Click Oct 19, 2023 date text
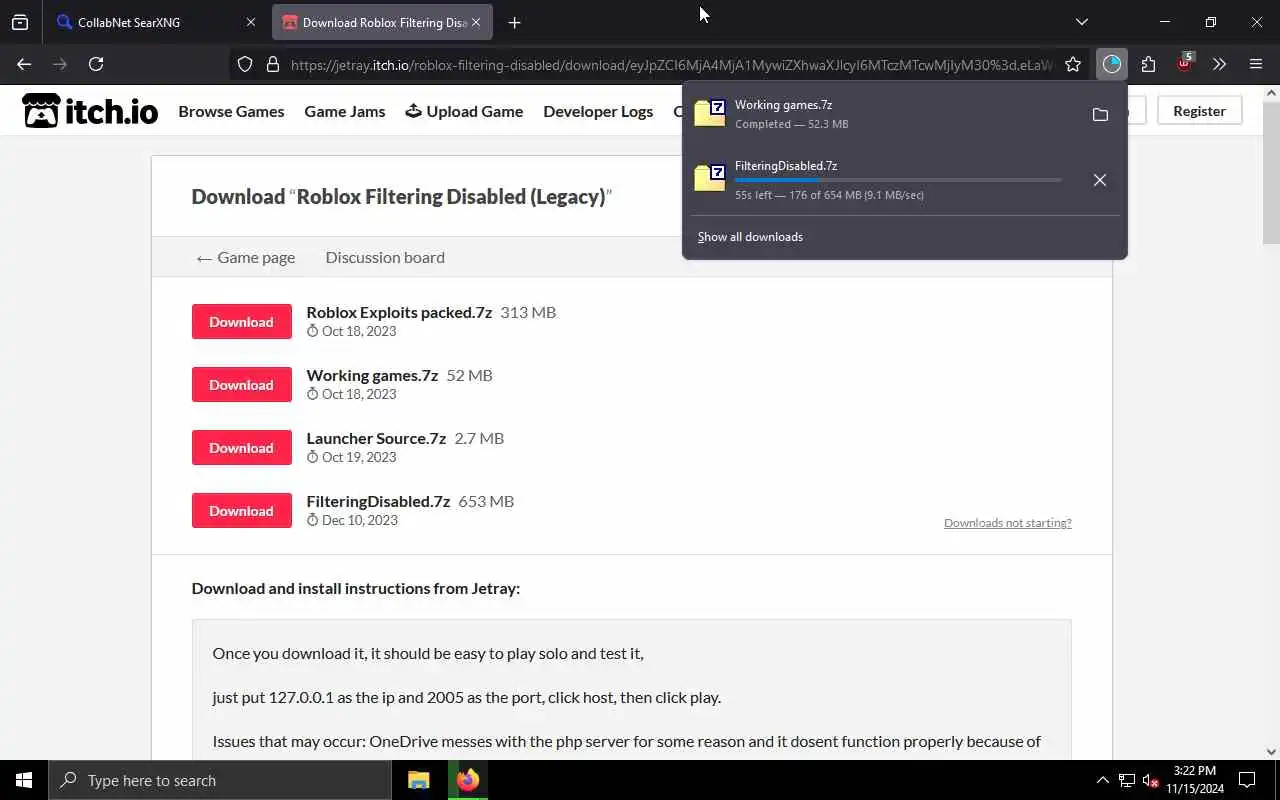 359,457
